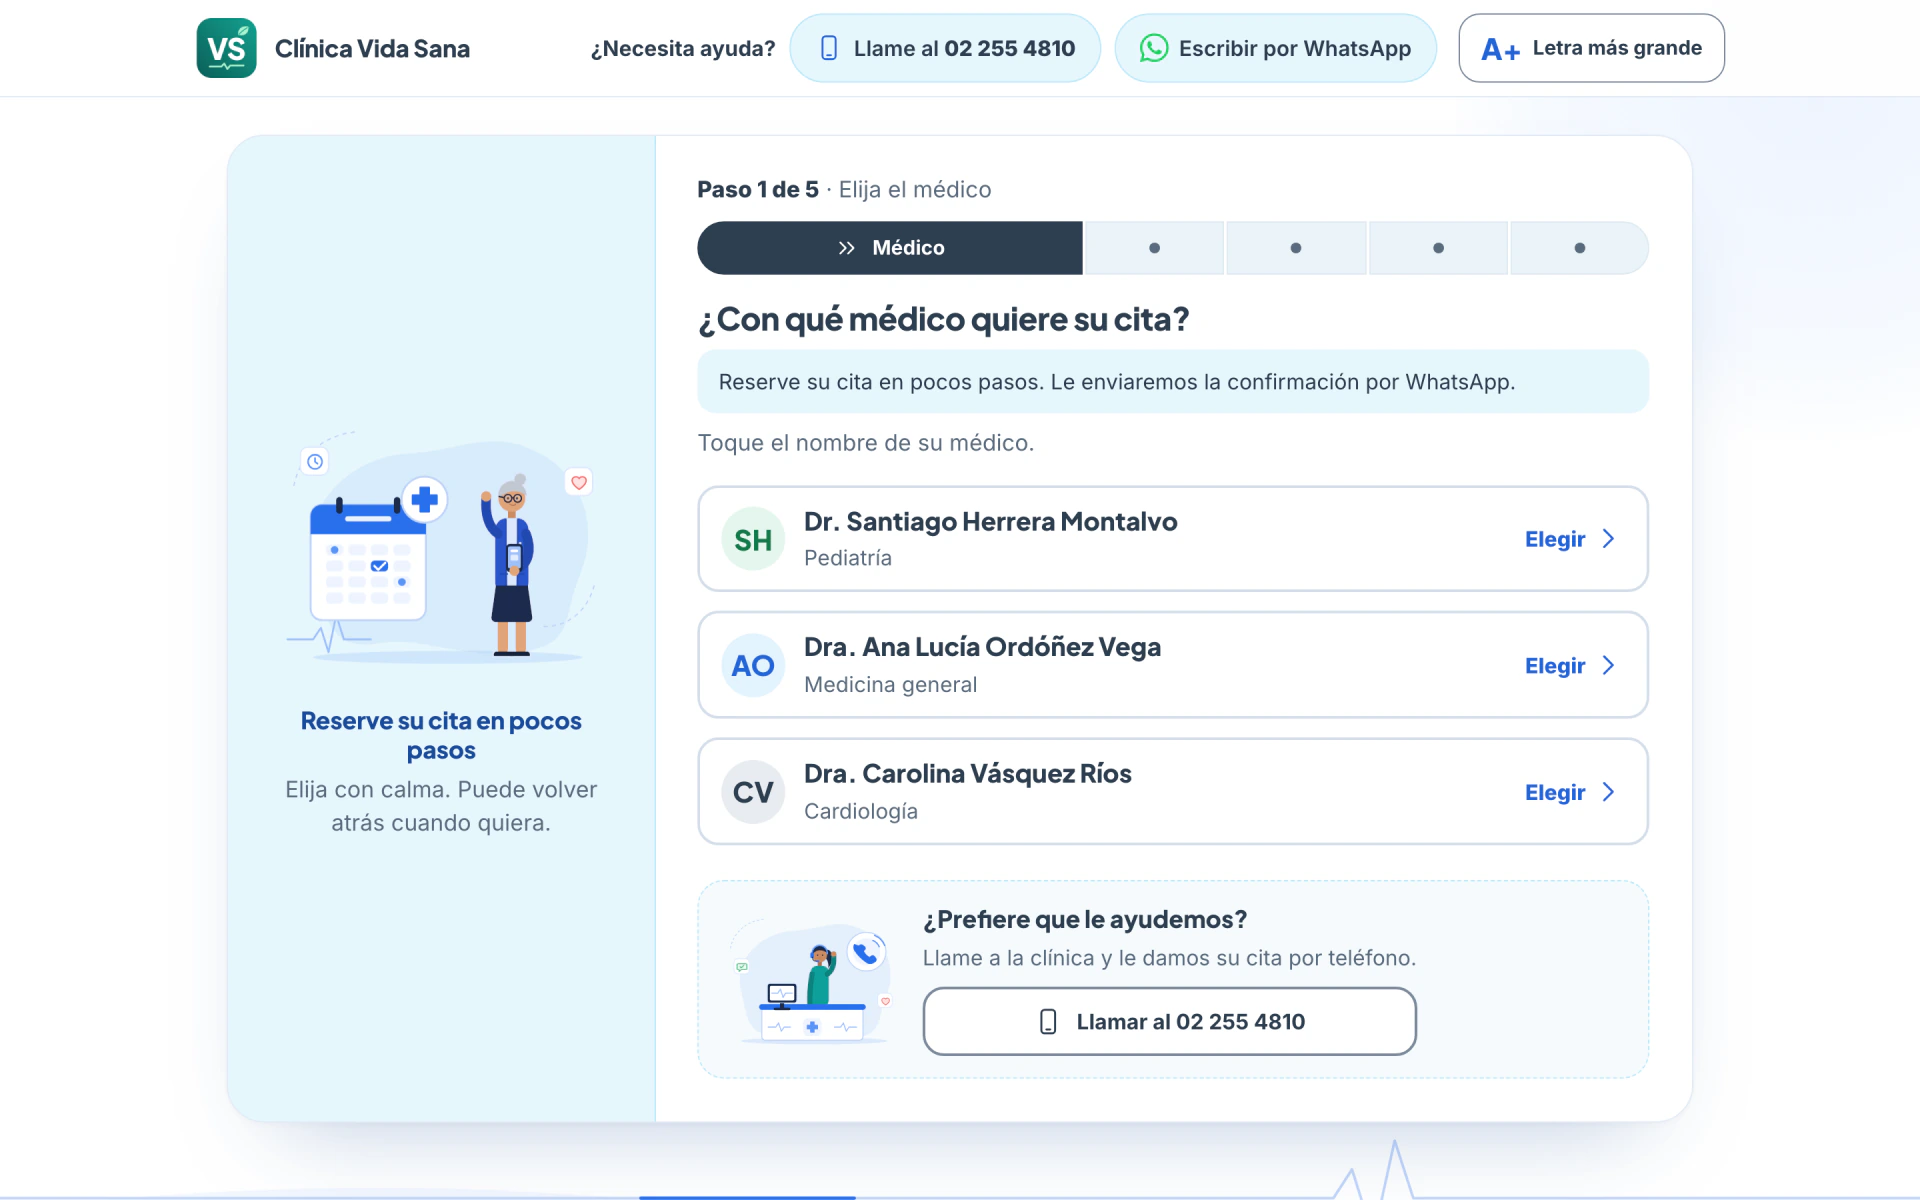This screenshot has height=1200, width=1920.
Task: Click the SH avatar of Dr. Santiago Herrera
Action: [753, 540]
